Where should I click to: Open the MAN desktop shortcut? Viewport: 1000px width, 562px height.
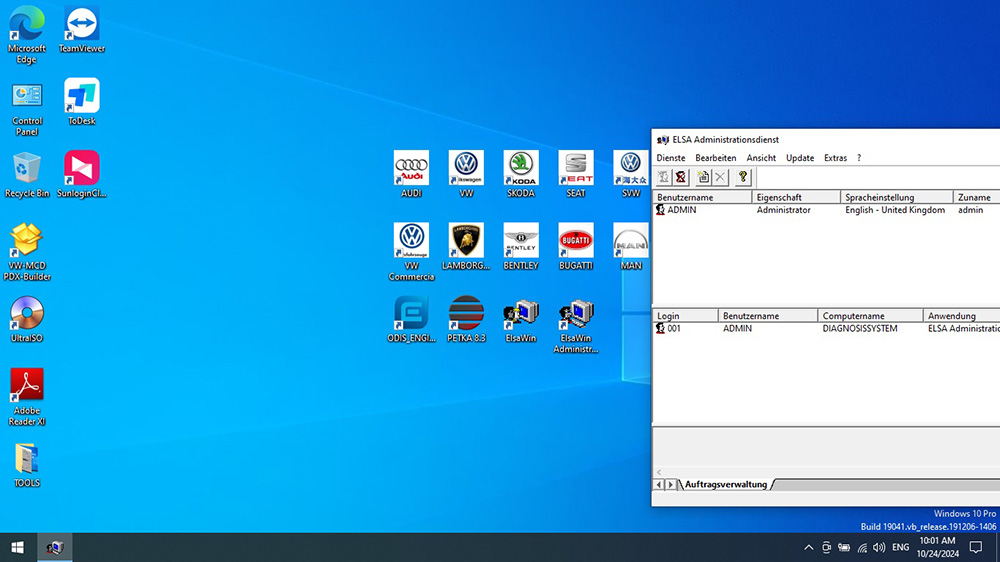click(631, 246)
